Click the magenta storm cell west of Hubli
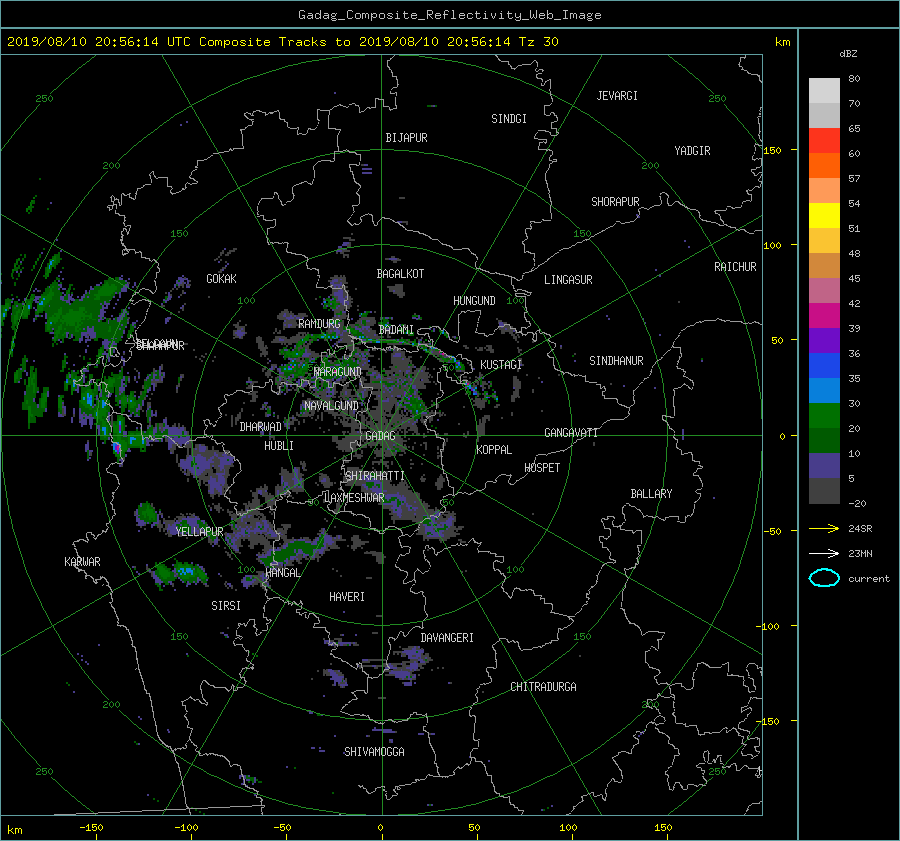Screen dimensions: 900x841 (117, 447)
